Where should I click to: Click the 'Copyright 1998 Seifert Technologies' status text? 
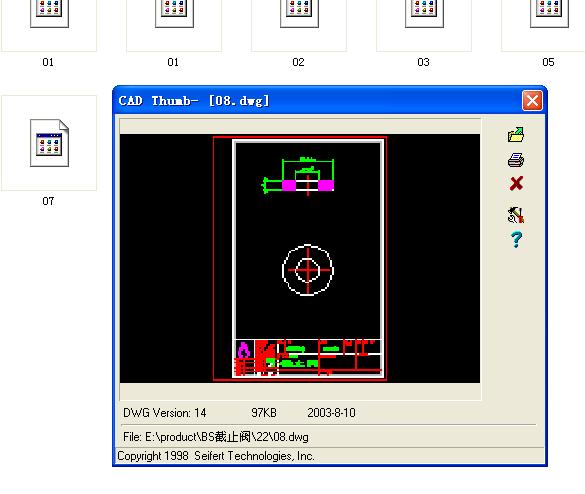point(216,456)
